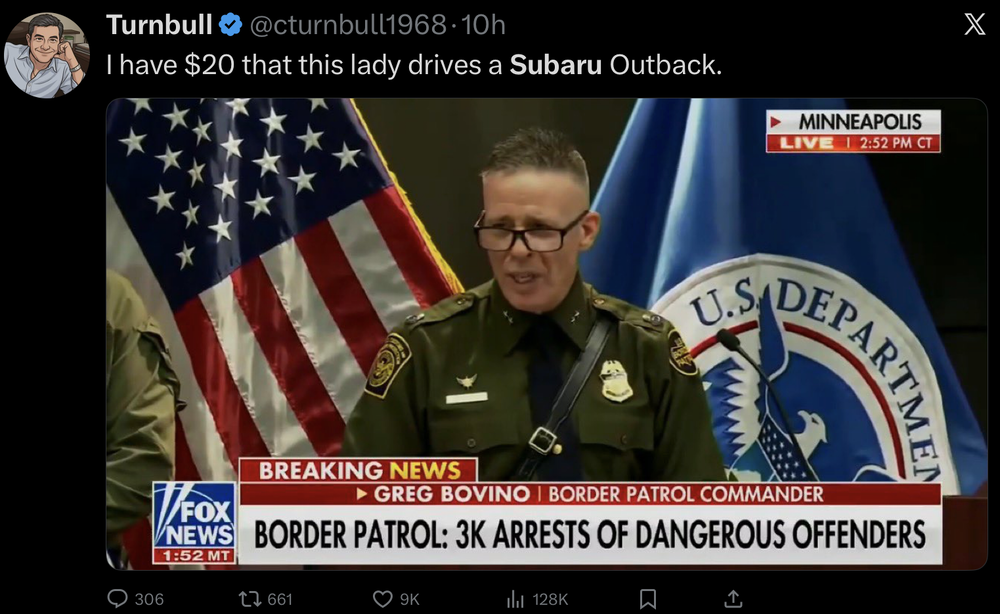
Task: Open the 306 replies count
Action: pos(149,599)
